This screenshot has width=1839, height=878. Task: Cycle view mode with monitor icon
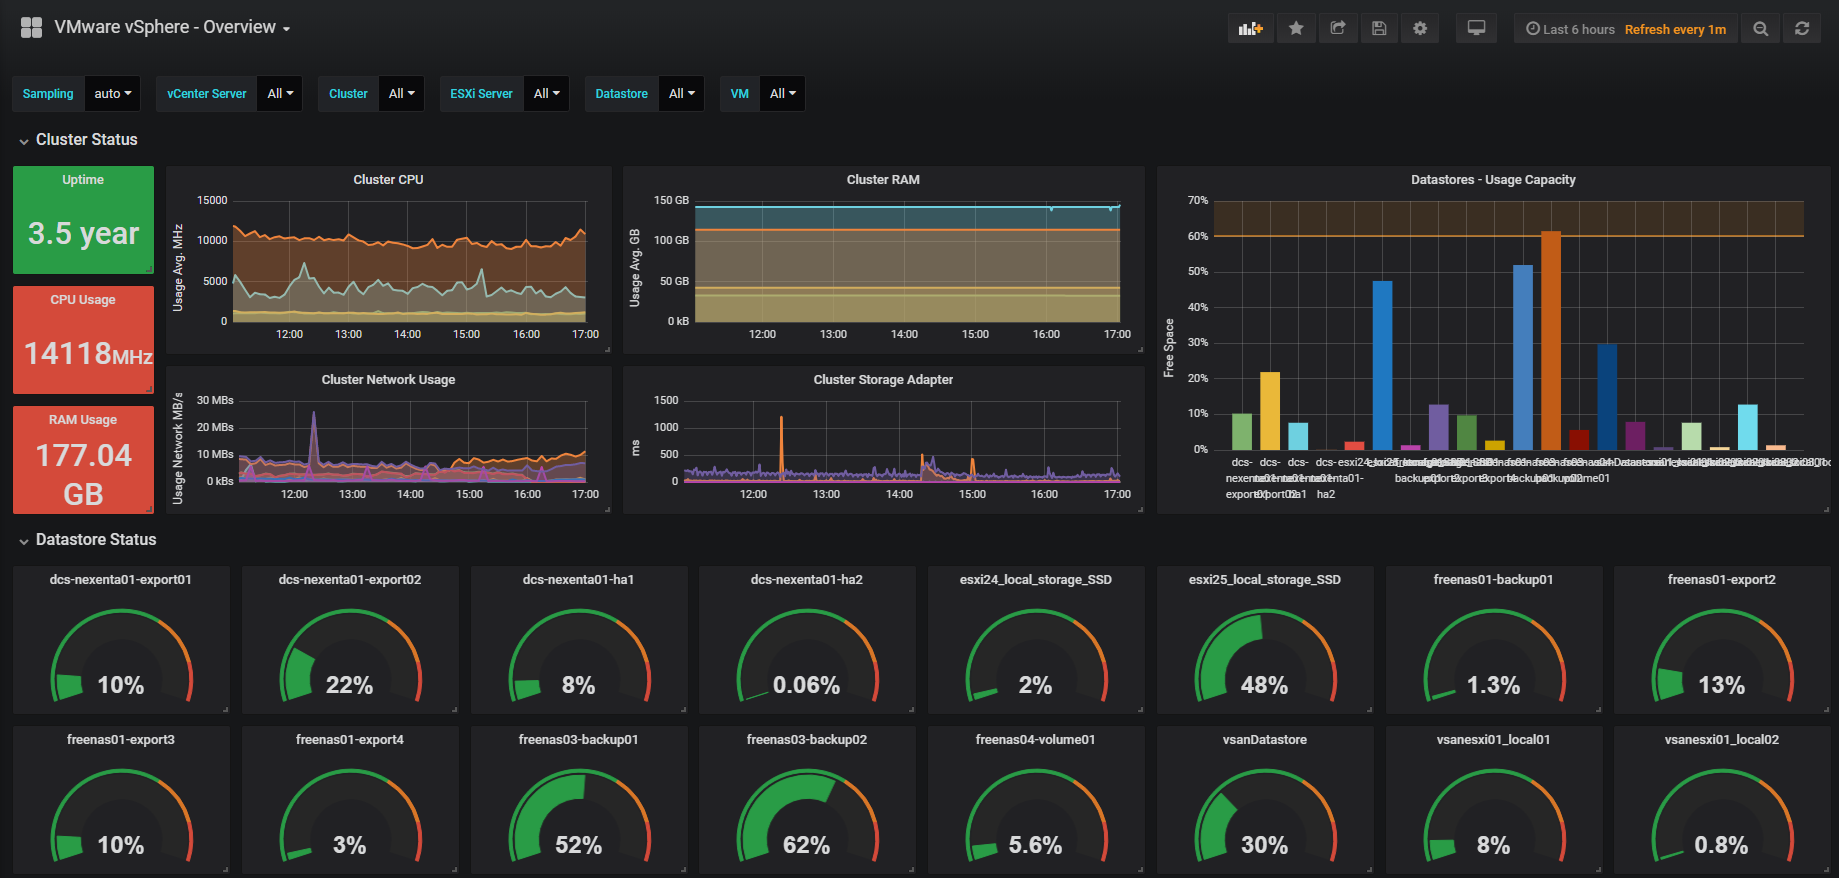pos(1476,29)
